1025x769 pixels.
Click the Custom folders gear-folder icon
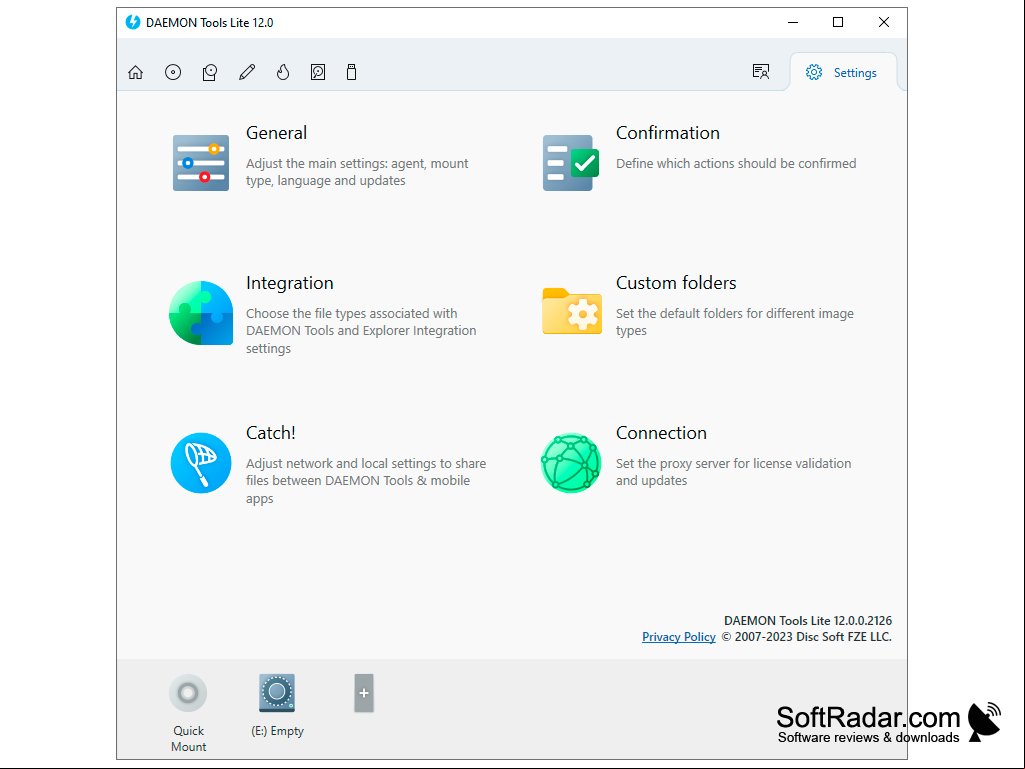tap(572, 311)
